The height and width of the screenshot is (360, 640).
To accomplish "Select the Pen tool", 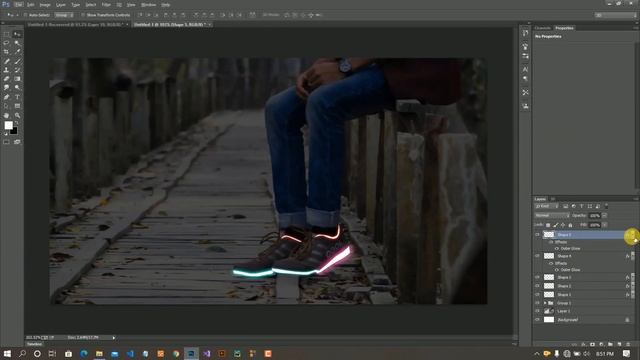I will pyautogui.click(x=7, y=97).
